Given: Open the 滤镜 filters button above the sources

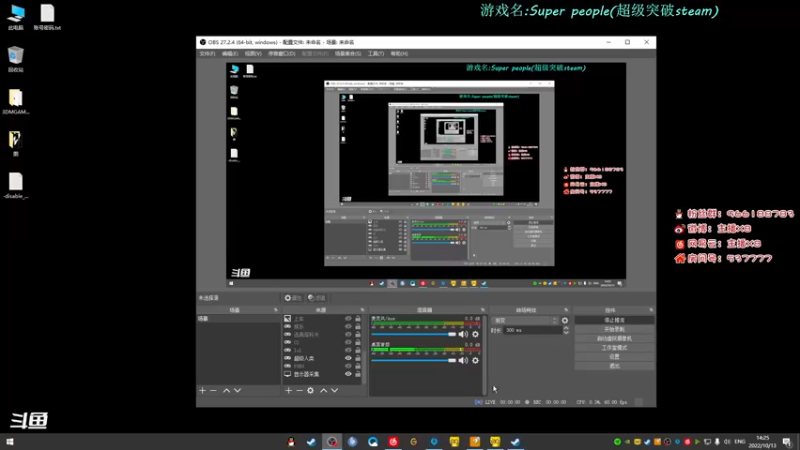Looking at the screenshot, I should [x=317, y=298].
